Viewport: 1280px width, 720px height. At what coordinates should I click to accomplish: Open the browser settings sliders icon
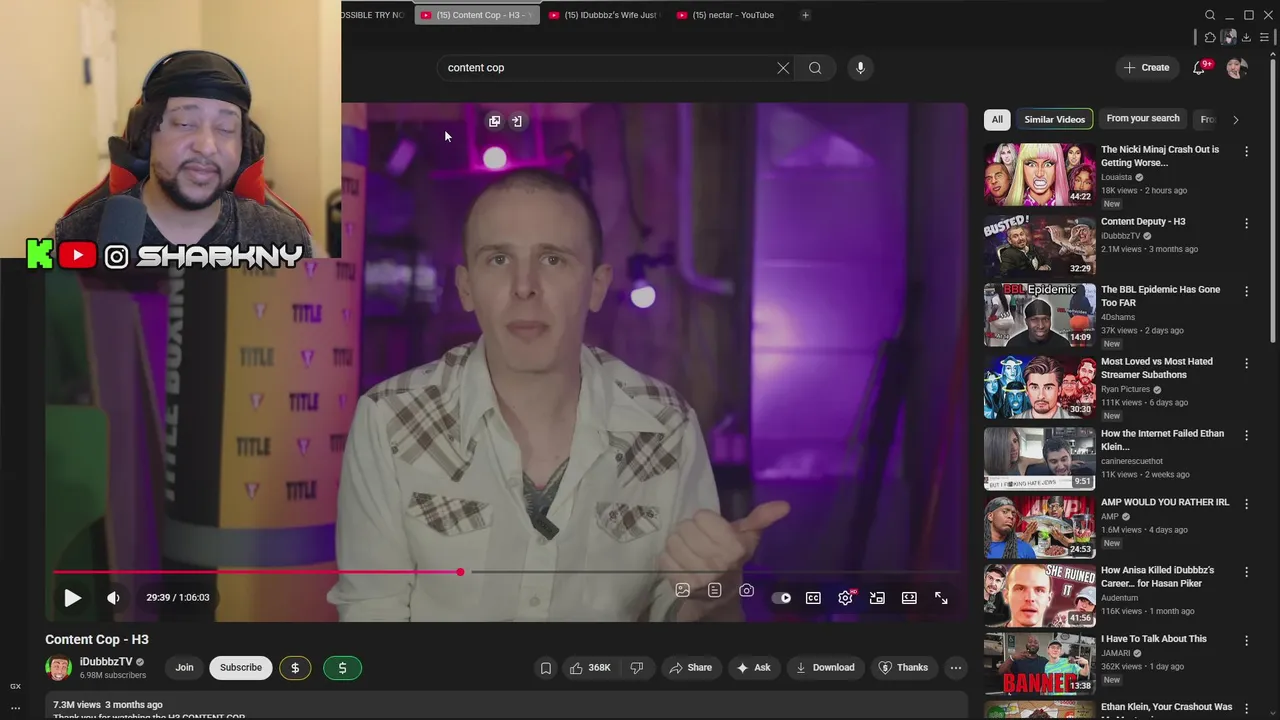[x=1265, y=38]
